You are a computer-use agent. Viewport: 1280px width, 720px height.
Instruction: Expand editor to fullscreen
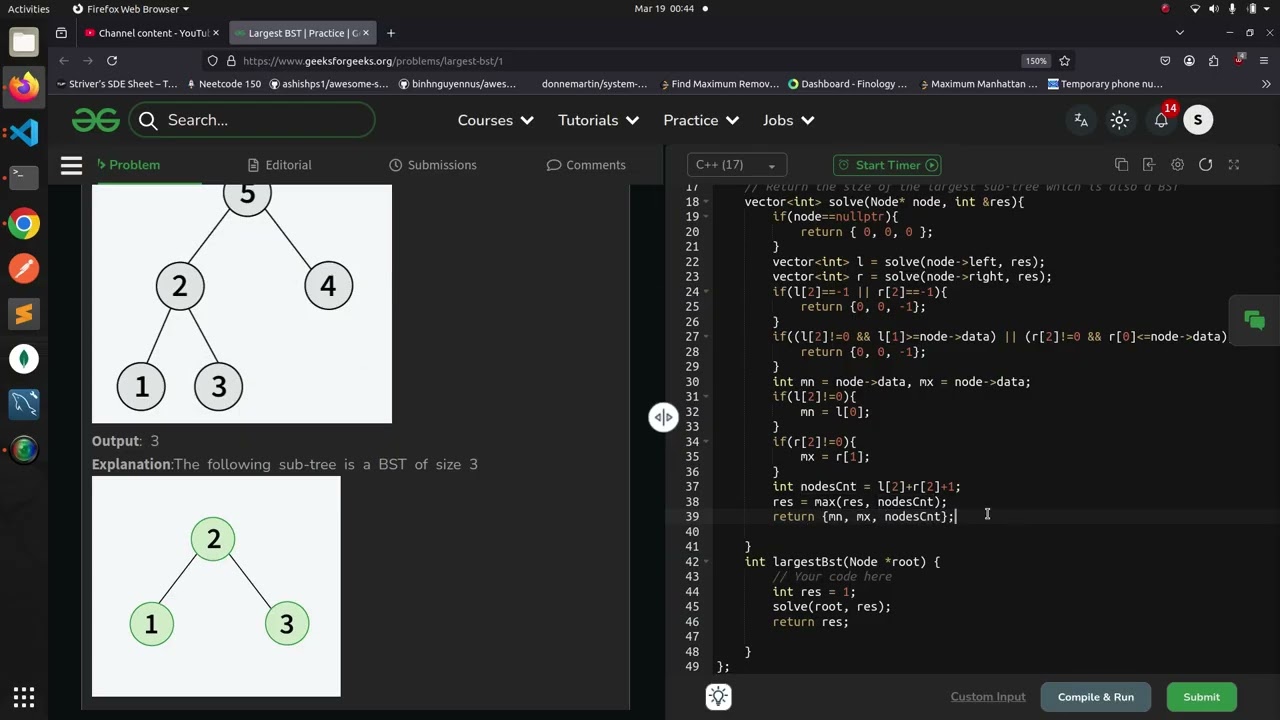pos(1234,165)
